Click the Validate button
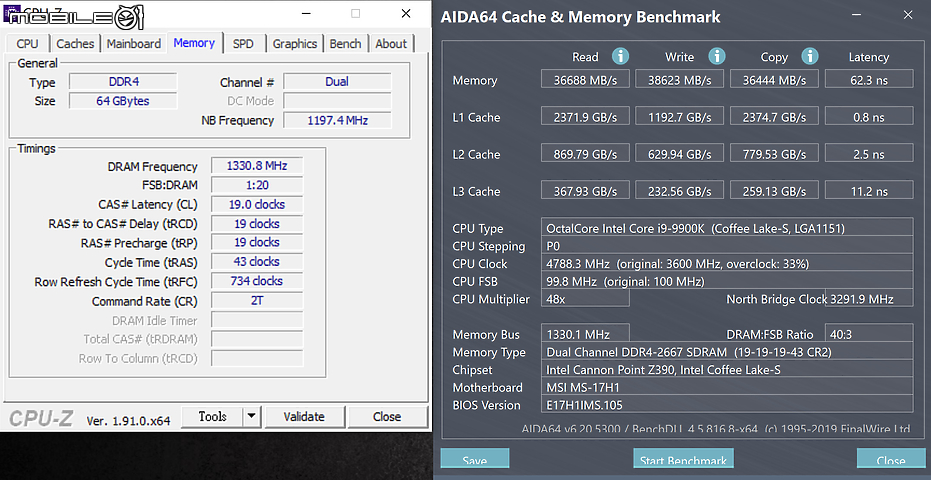The image size is (931, 480). [x=304, y=417]
